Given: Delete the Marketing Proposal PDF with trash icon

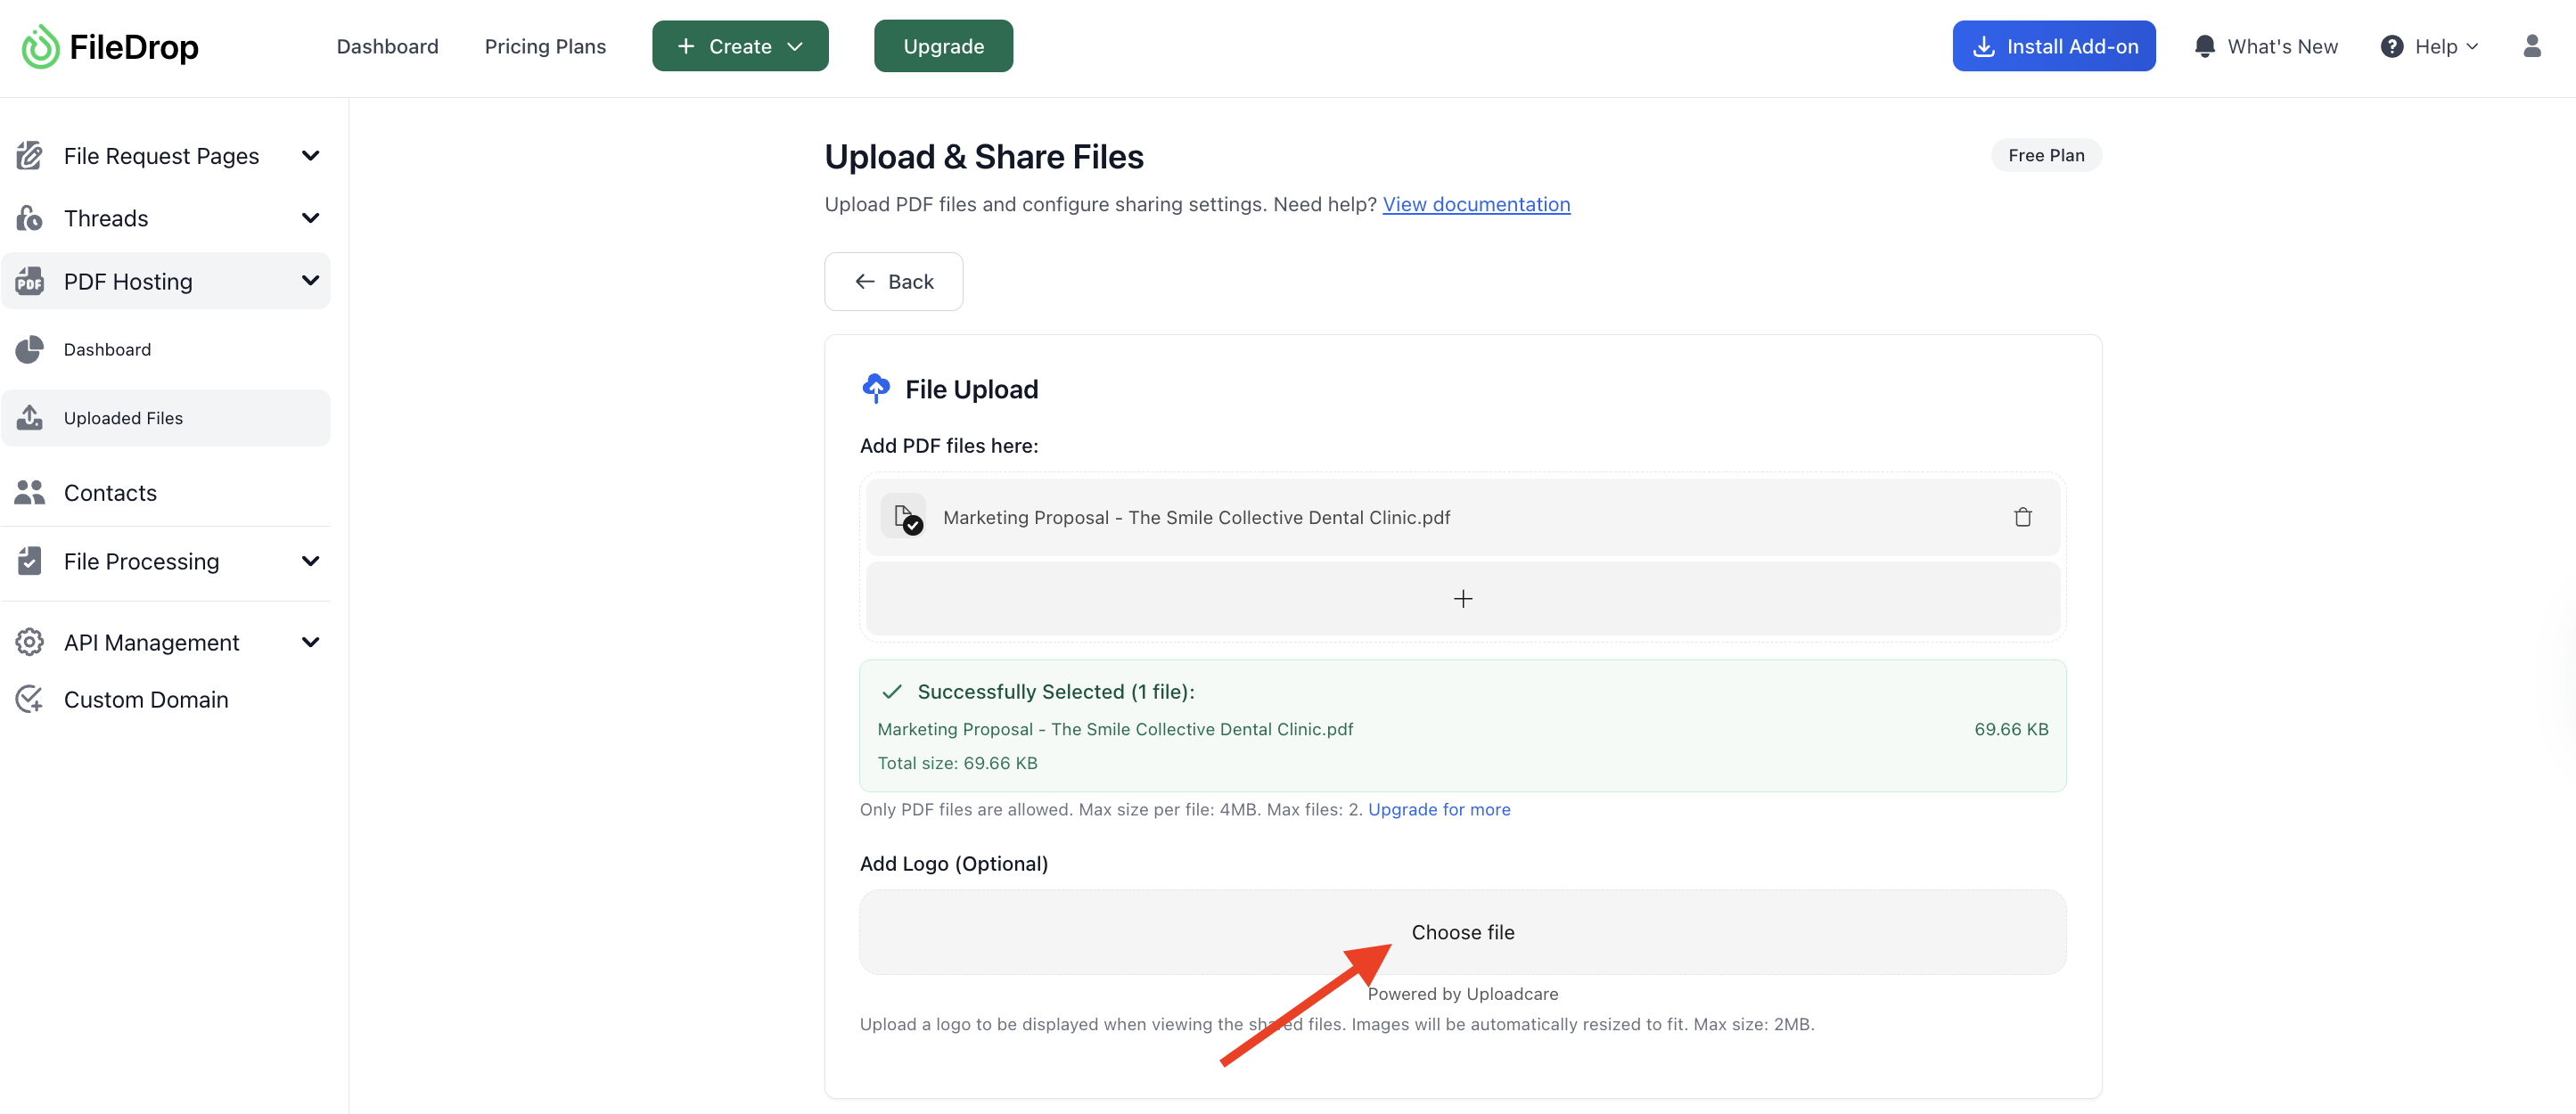Looking at the screenshot, I should pos(2023,517).
